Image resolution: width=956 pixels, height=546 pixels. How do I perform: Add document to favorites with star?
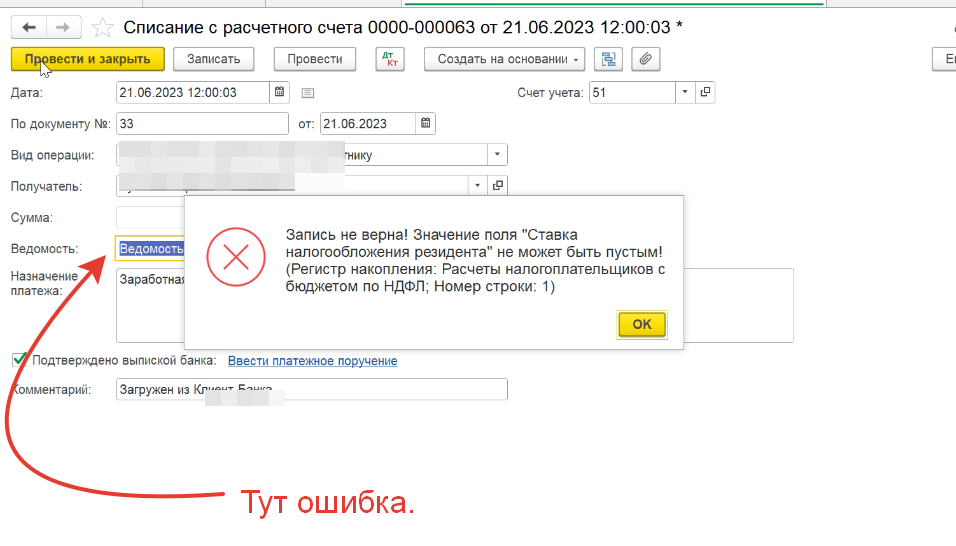[101, 27]
